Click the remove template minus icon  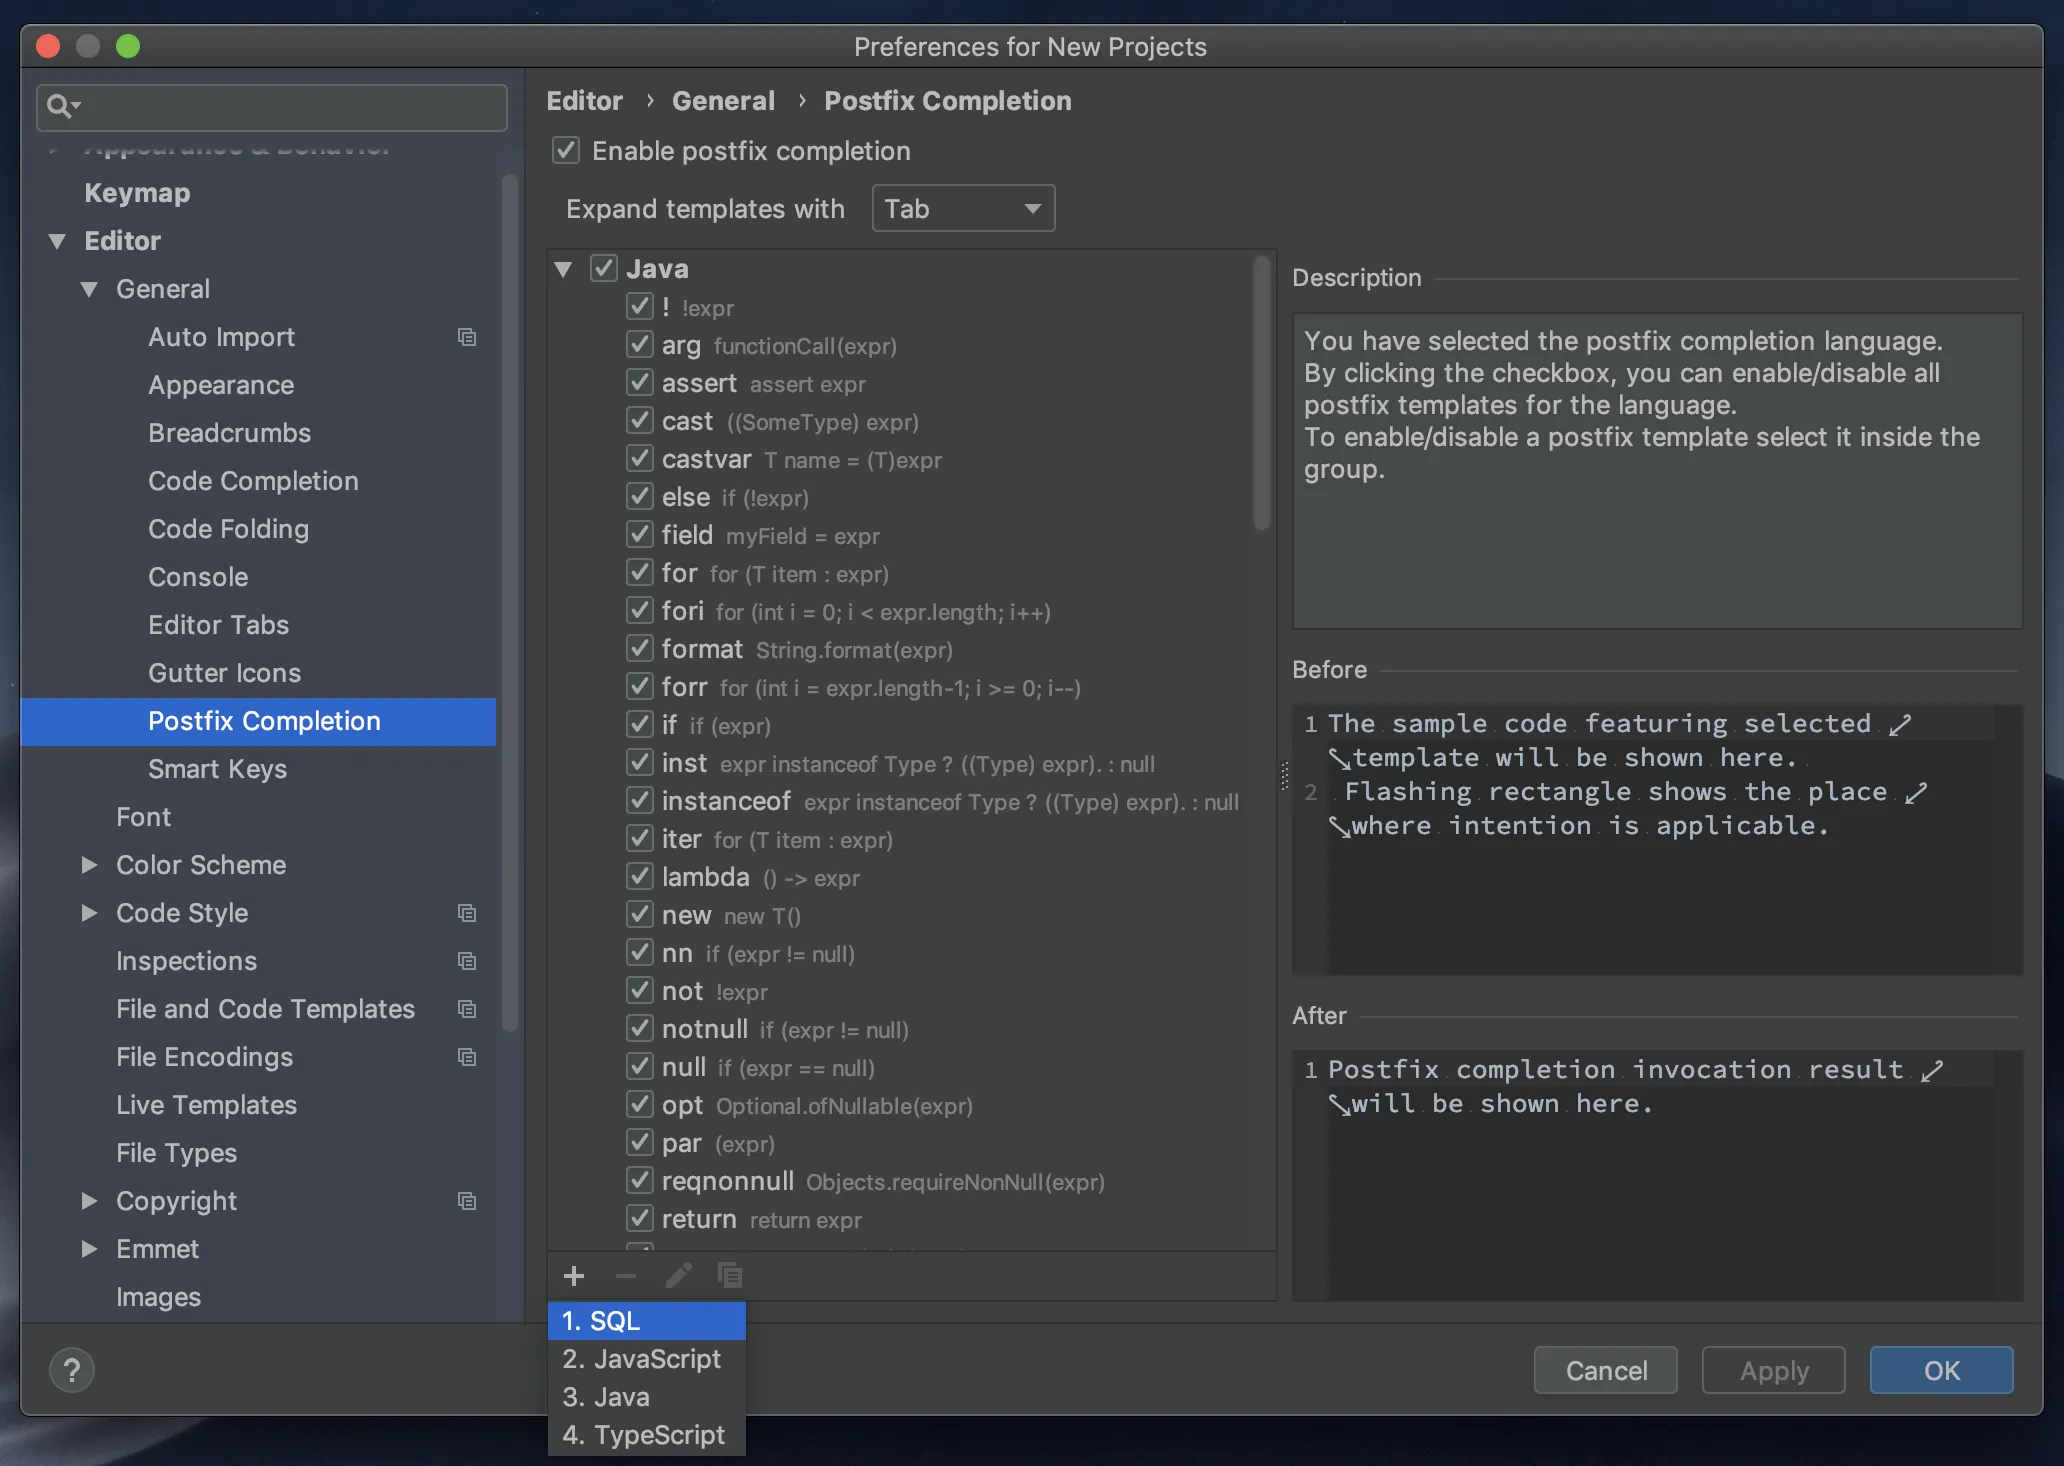coord(626,1276)
